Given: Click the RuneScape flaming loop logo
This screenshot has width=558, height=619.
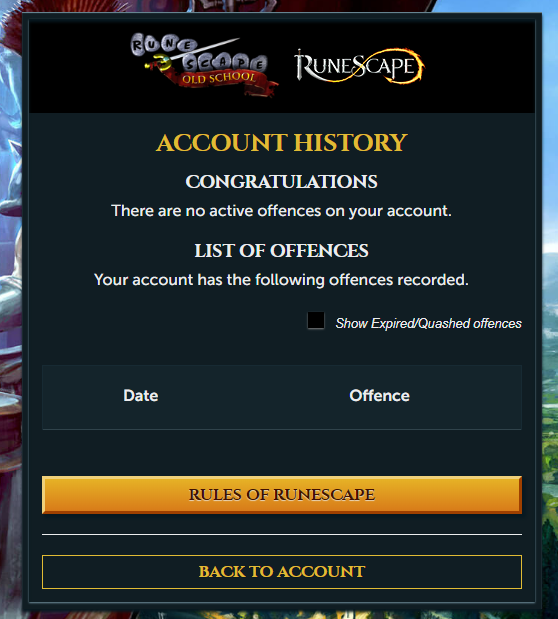Looking at the screenshot, I should [359, 66].
